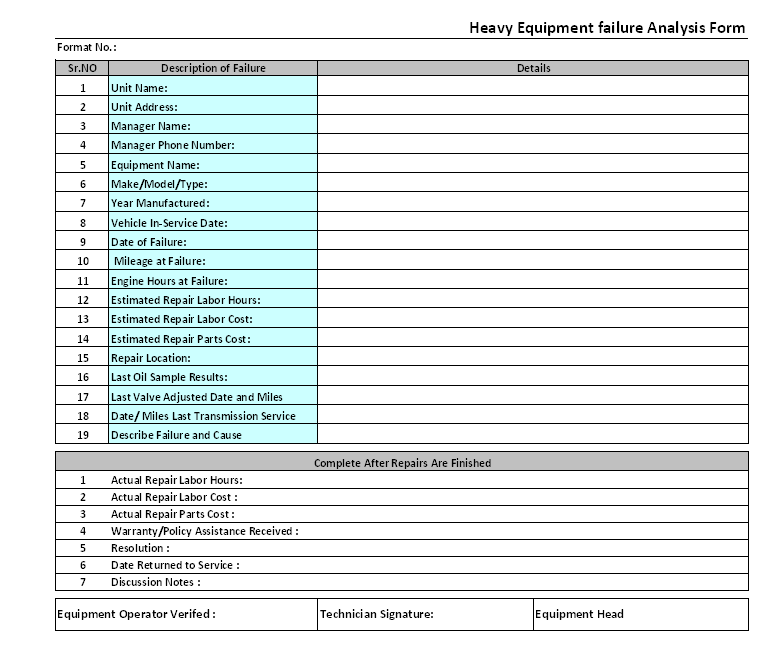Click the Details field for Equipment Name
Screen dimensions: 779x666
click(533, 163)
